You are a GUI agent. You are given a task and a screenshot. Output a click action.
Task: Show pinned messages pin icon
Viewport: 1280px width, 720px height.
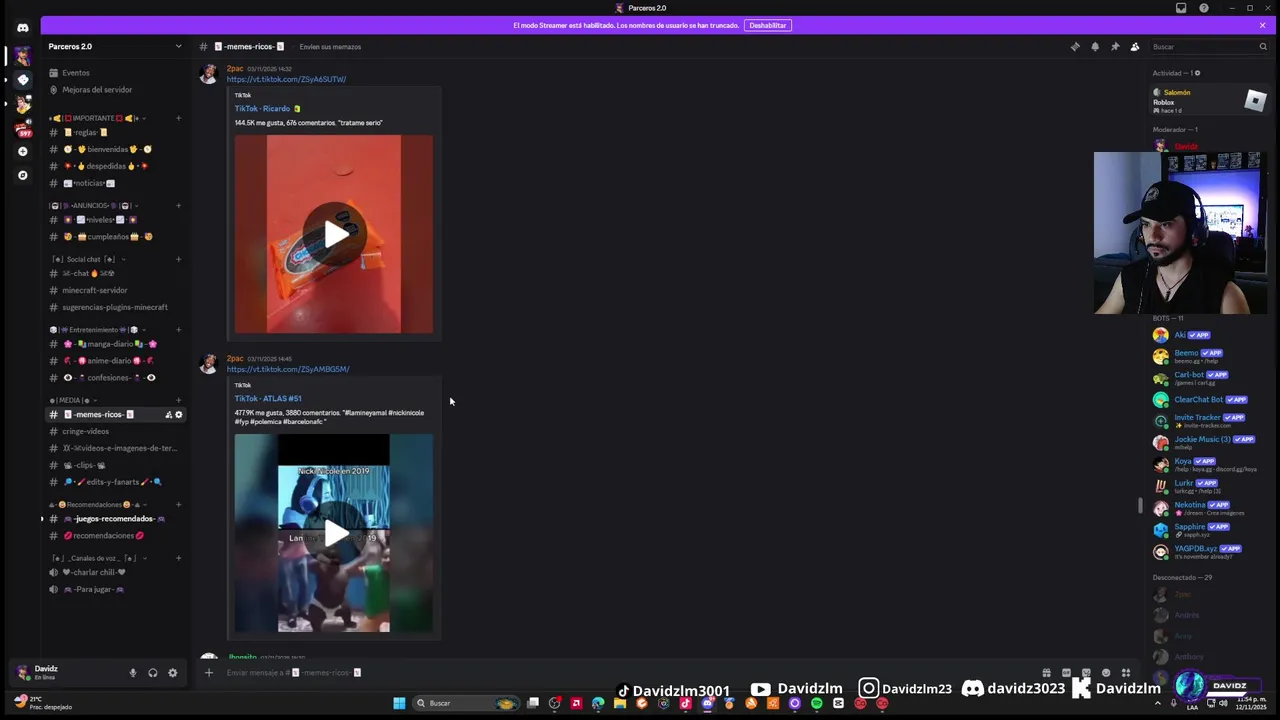pyautogui.click(x=1115, y=47)
